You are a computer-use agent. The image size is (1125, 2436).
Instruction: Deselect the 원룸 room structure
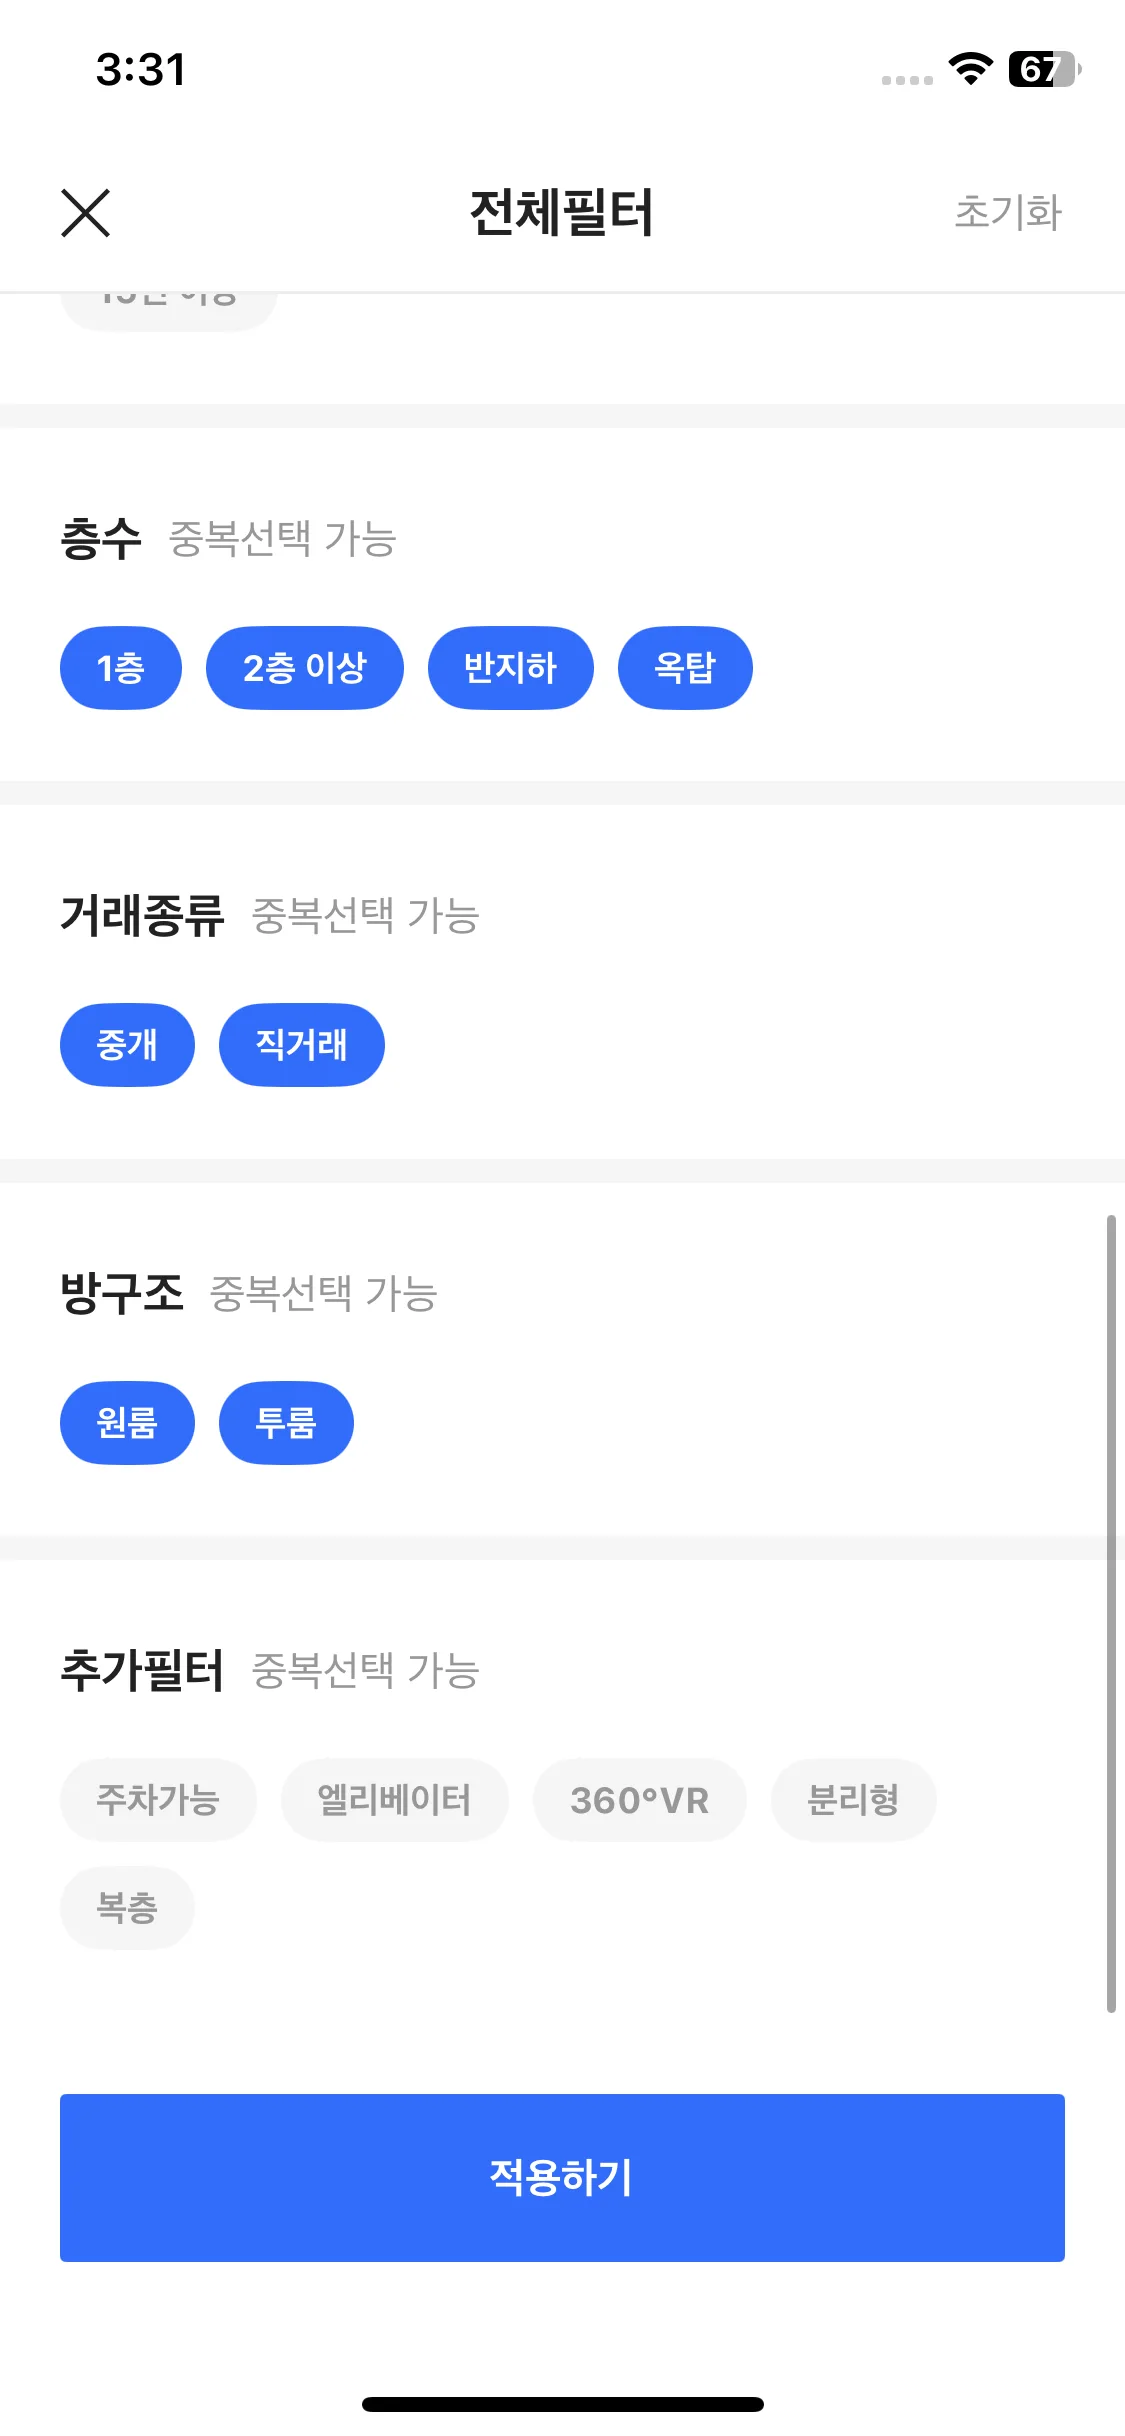click(127, 1423)
